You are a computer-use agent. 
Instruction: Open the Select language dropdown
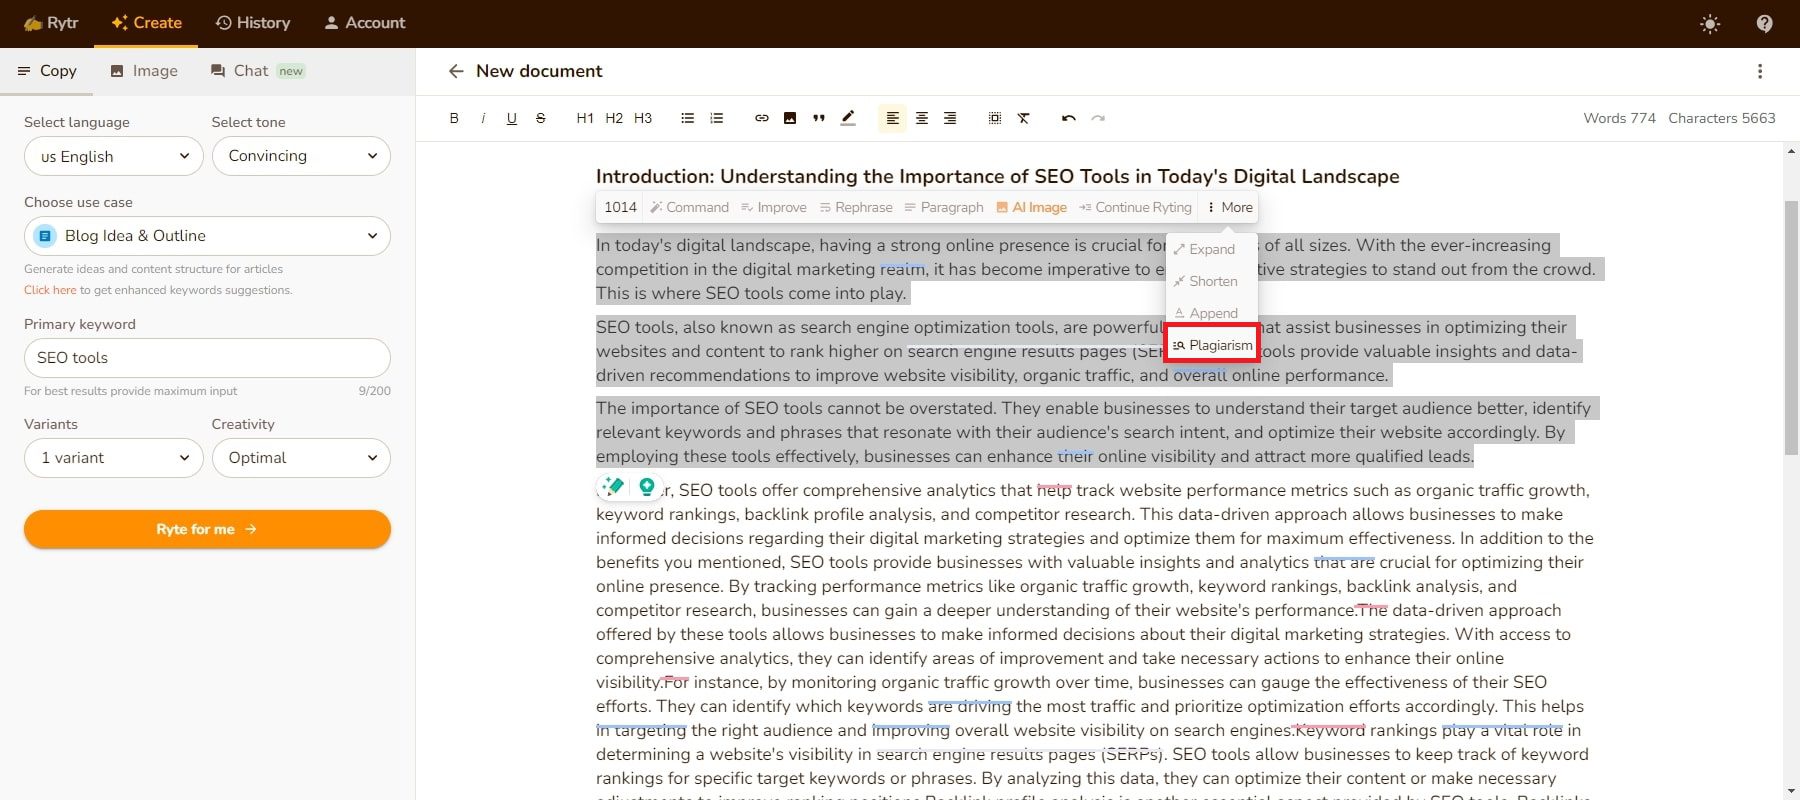(114, 156)
